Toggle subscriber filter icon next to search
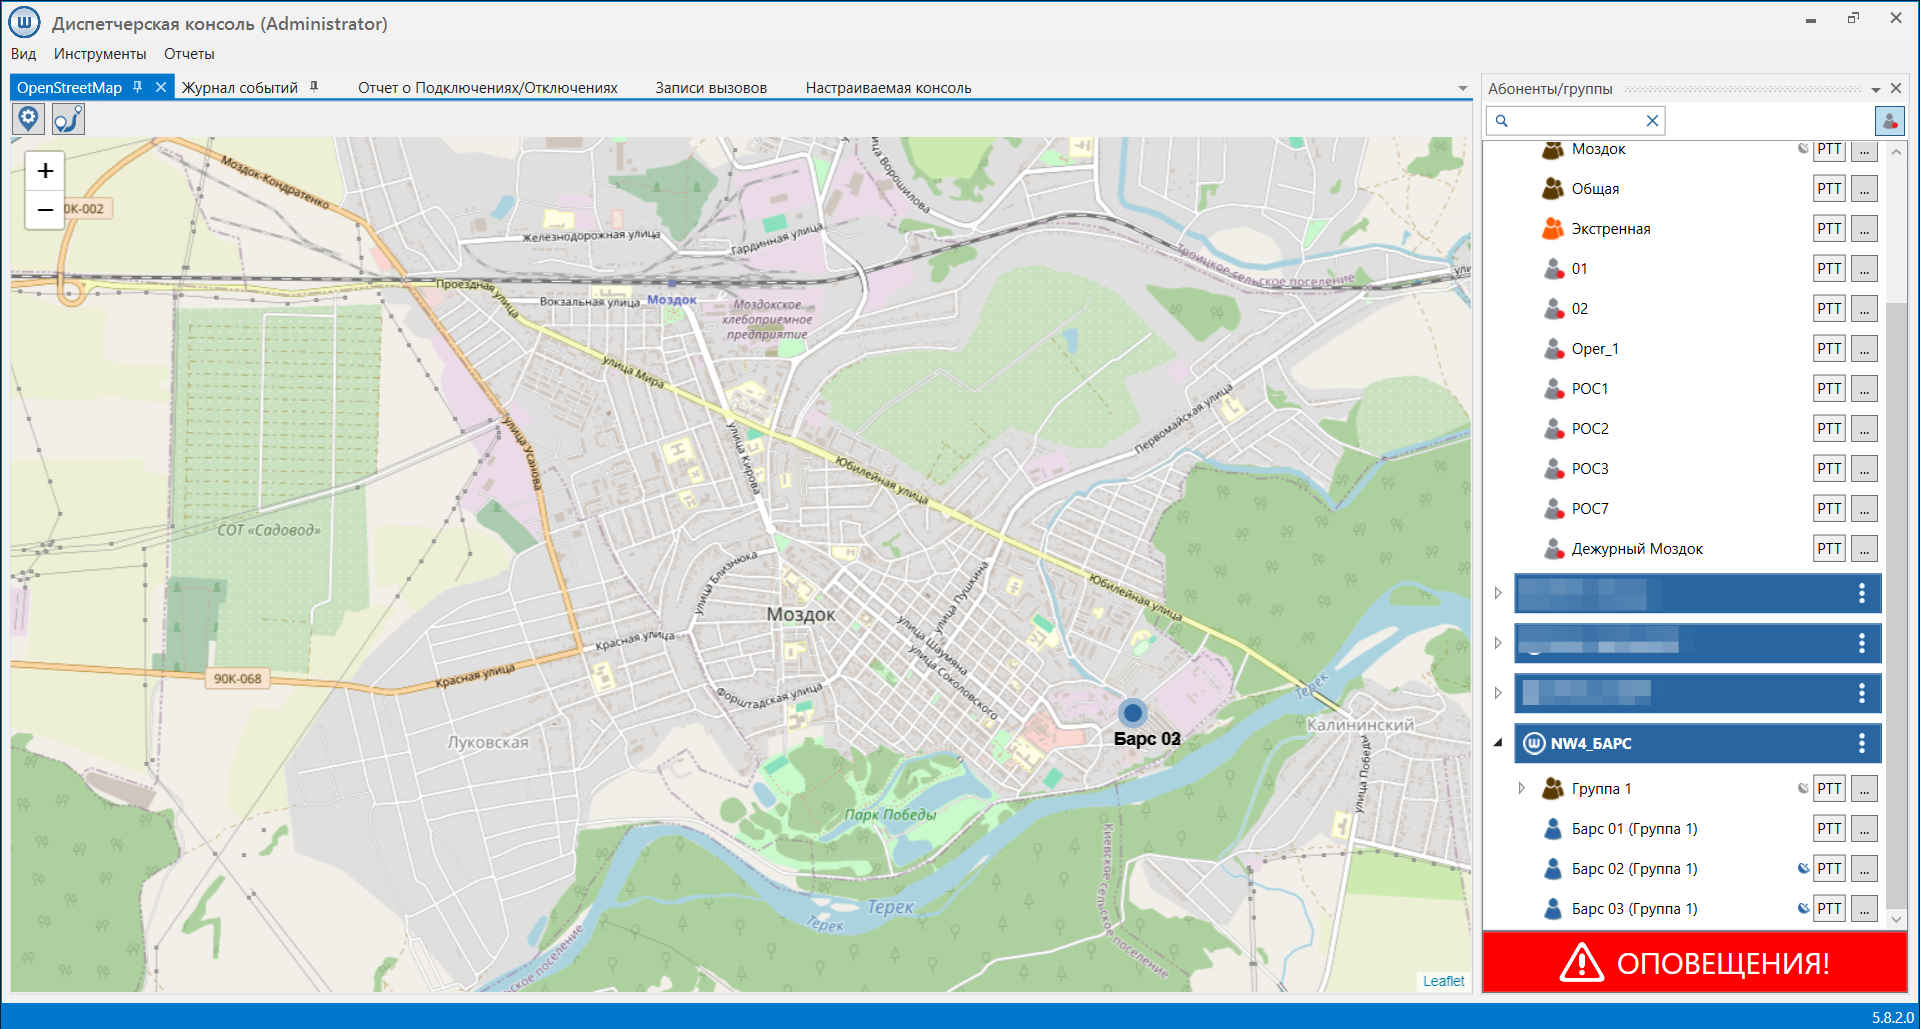 1889,121
